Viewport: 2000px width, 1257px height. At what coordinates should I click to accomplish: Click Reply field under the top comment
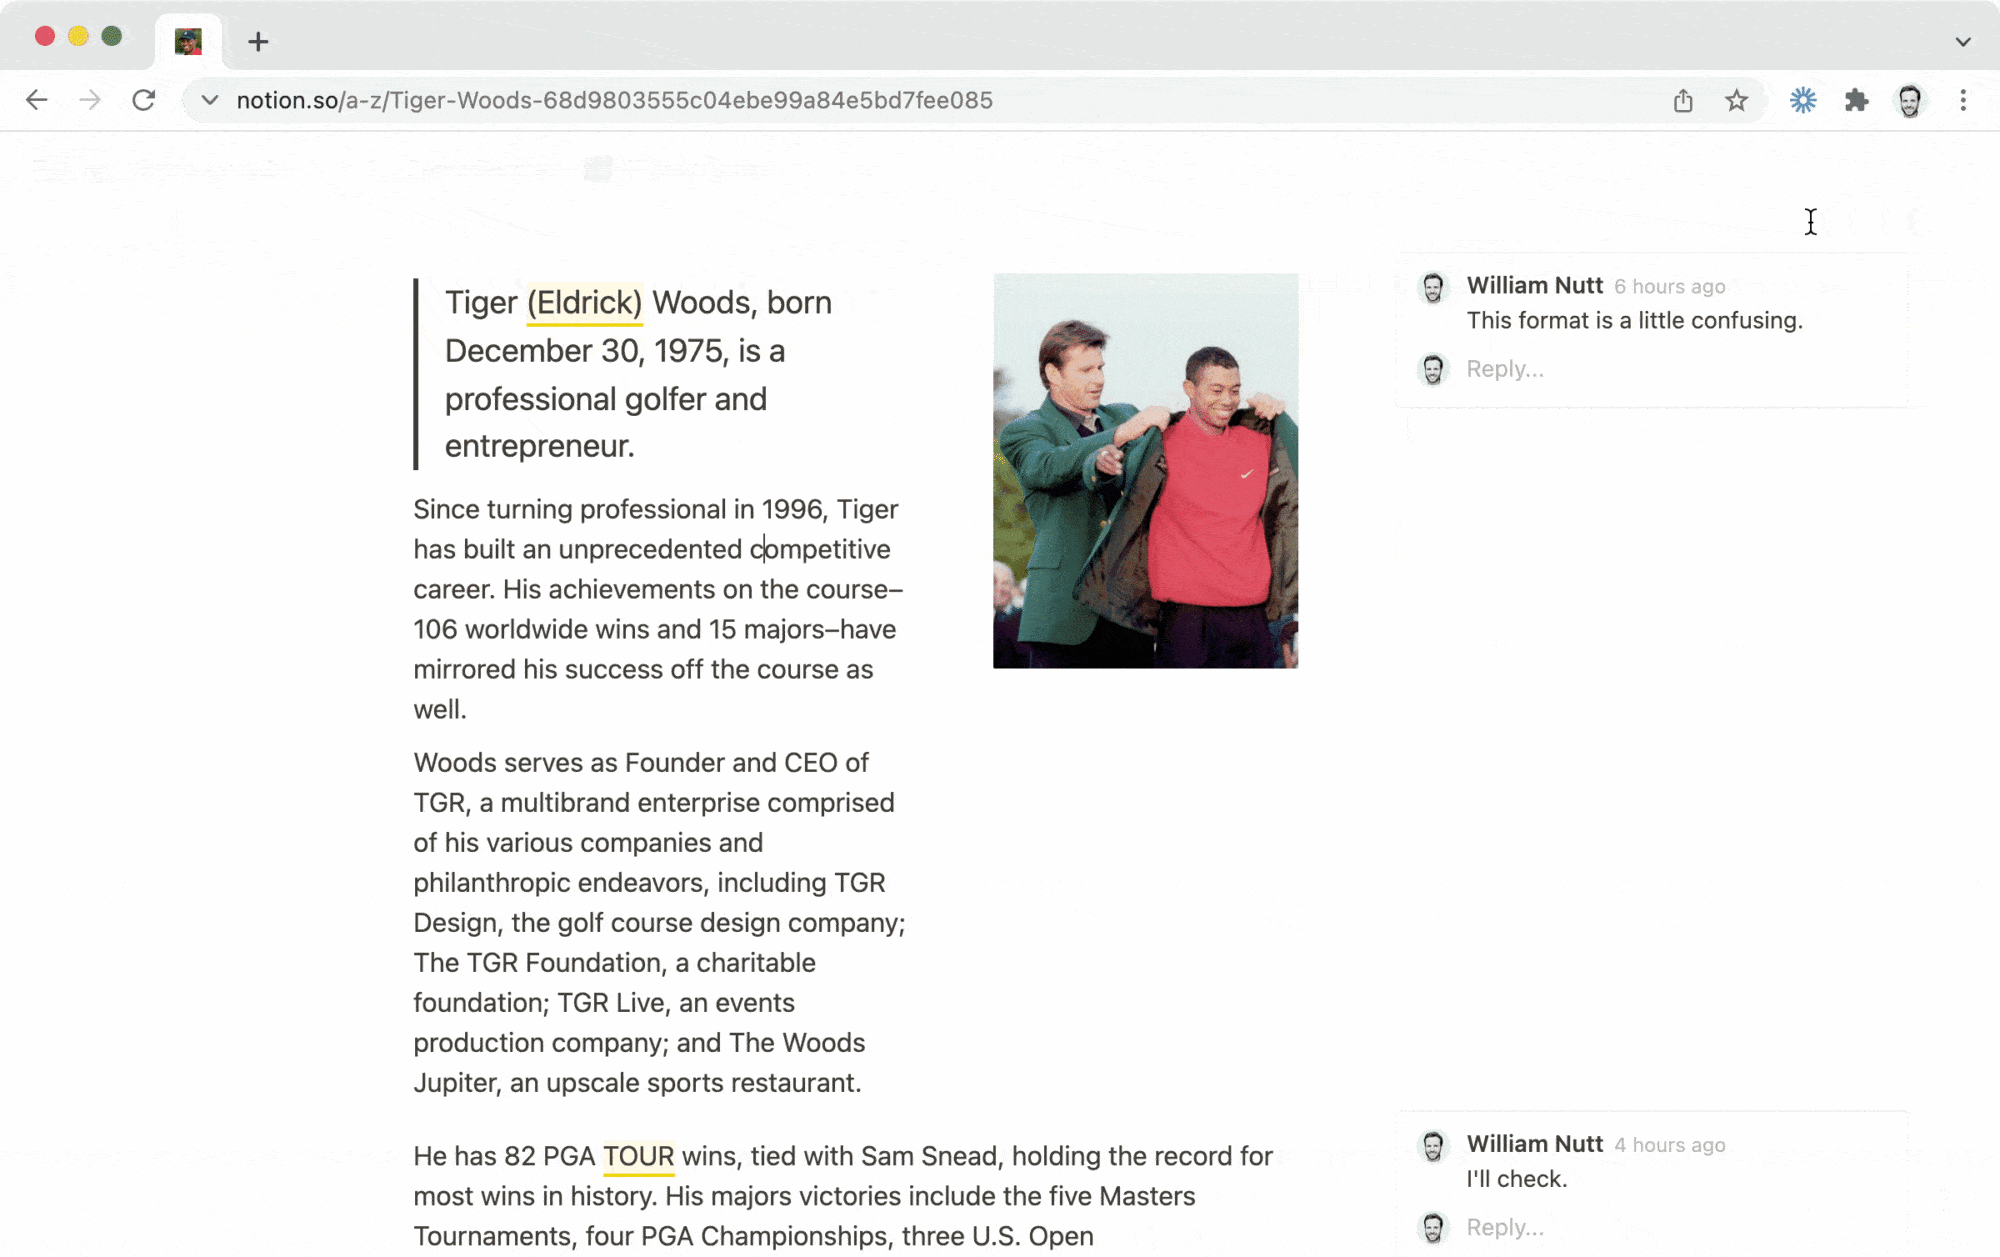click(1505, 368)
